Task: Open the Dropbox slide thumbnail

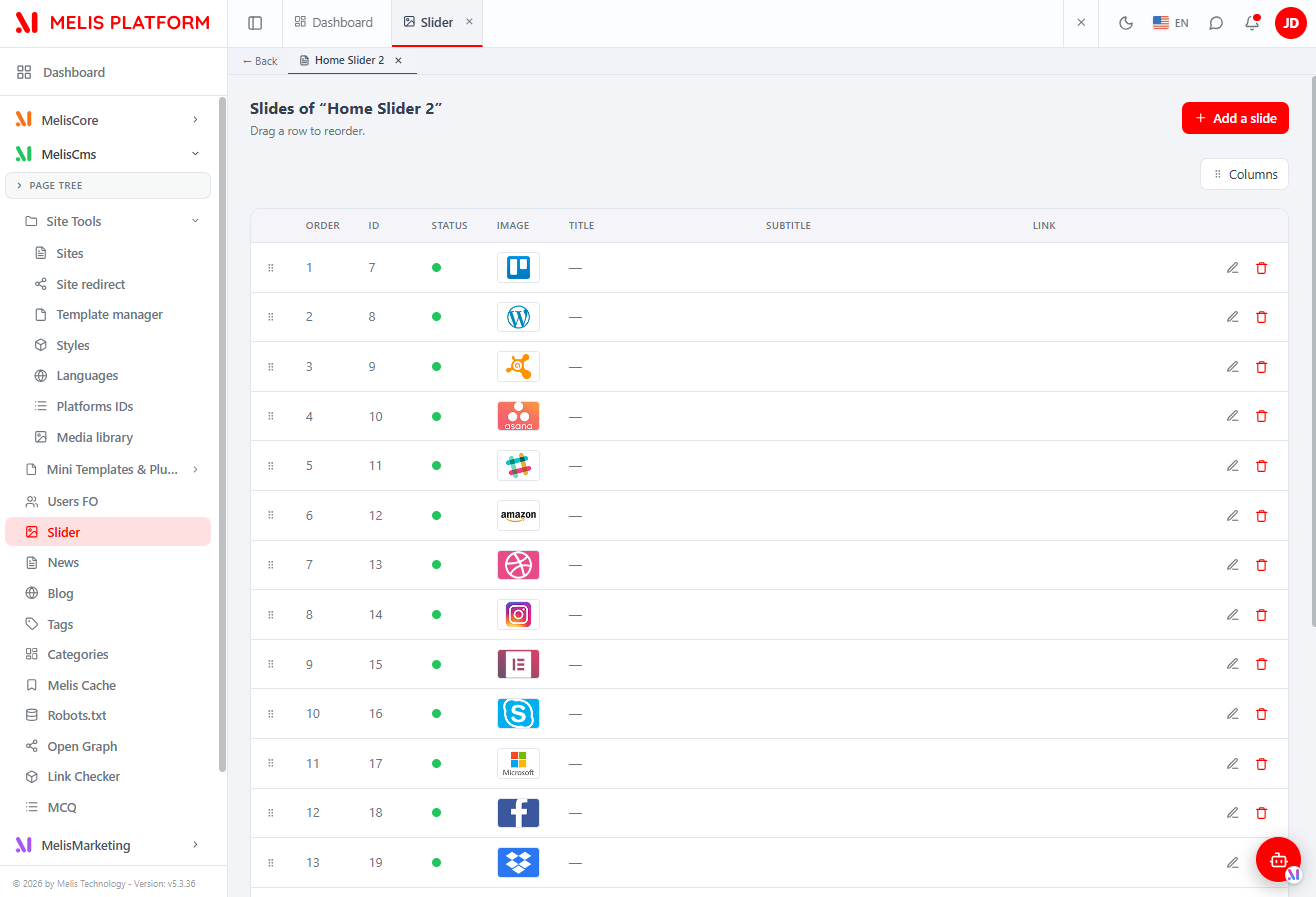Action: [518, 862]
